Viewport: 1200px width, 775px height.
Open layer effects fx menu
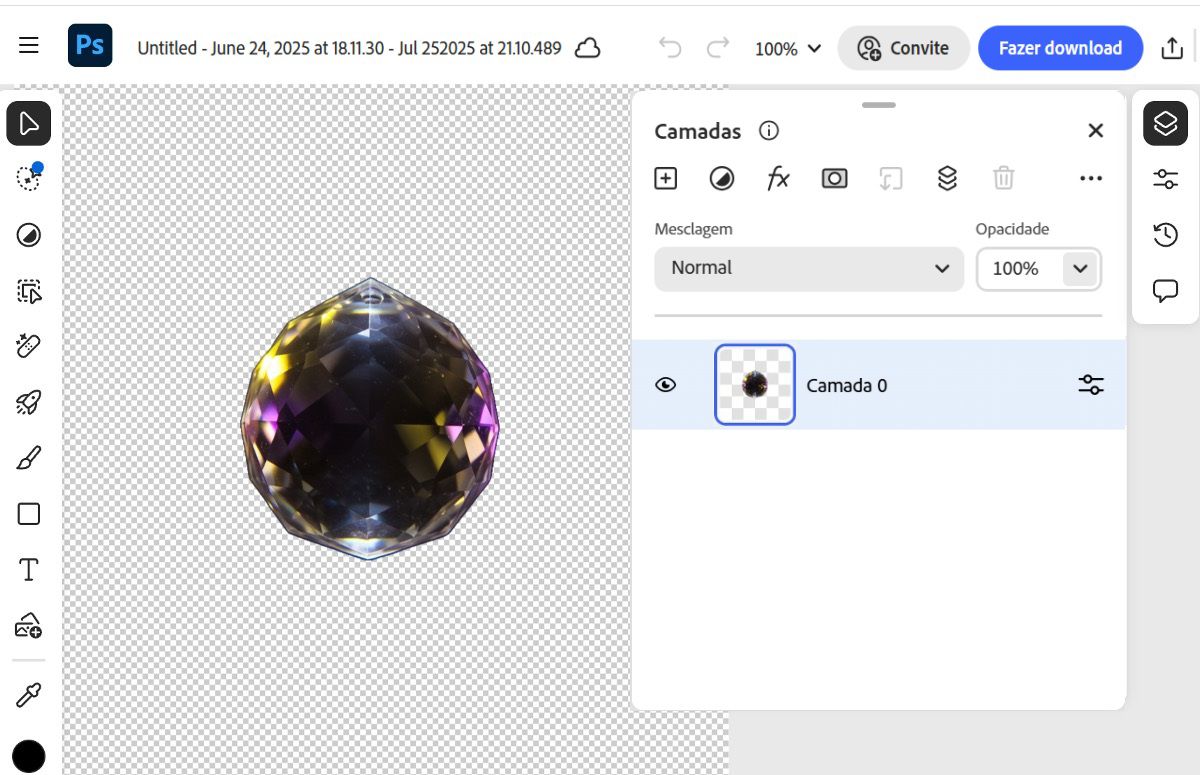pos(778,178)
